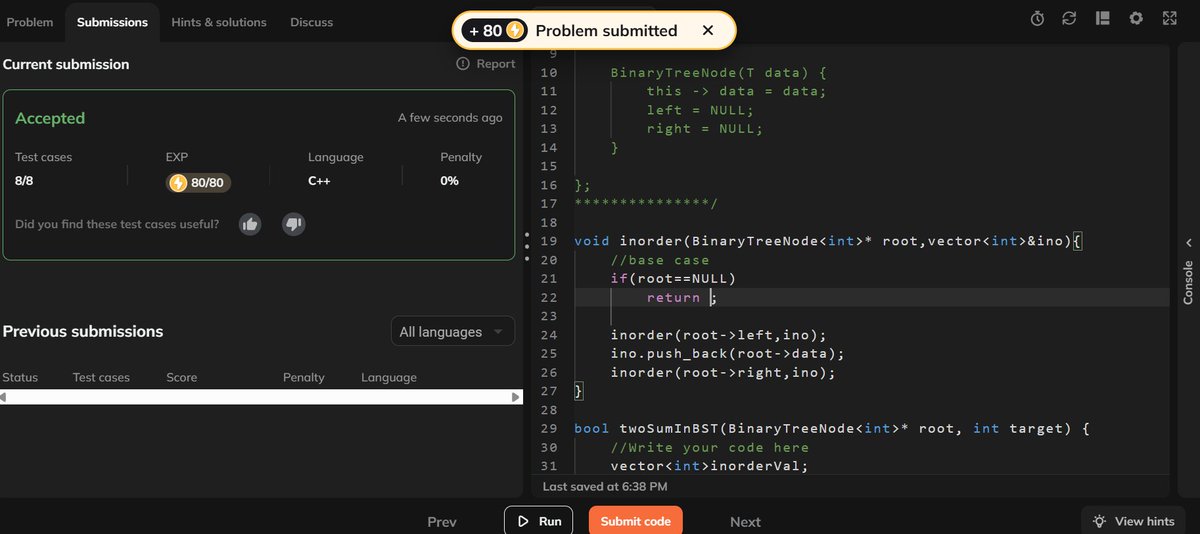This screenshot has height=534, width=1200.
Task: Click the Report link
Action: [x=486, y=63]
